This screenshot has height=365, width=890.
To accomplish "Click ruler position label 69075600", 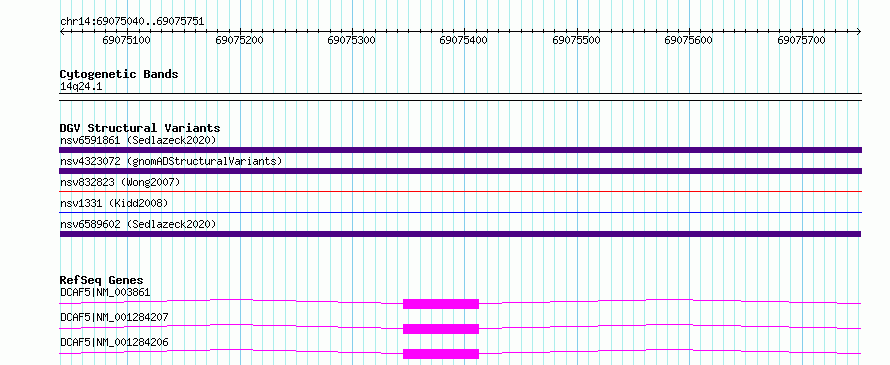I will [x=689, y=40].
